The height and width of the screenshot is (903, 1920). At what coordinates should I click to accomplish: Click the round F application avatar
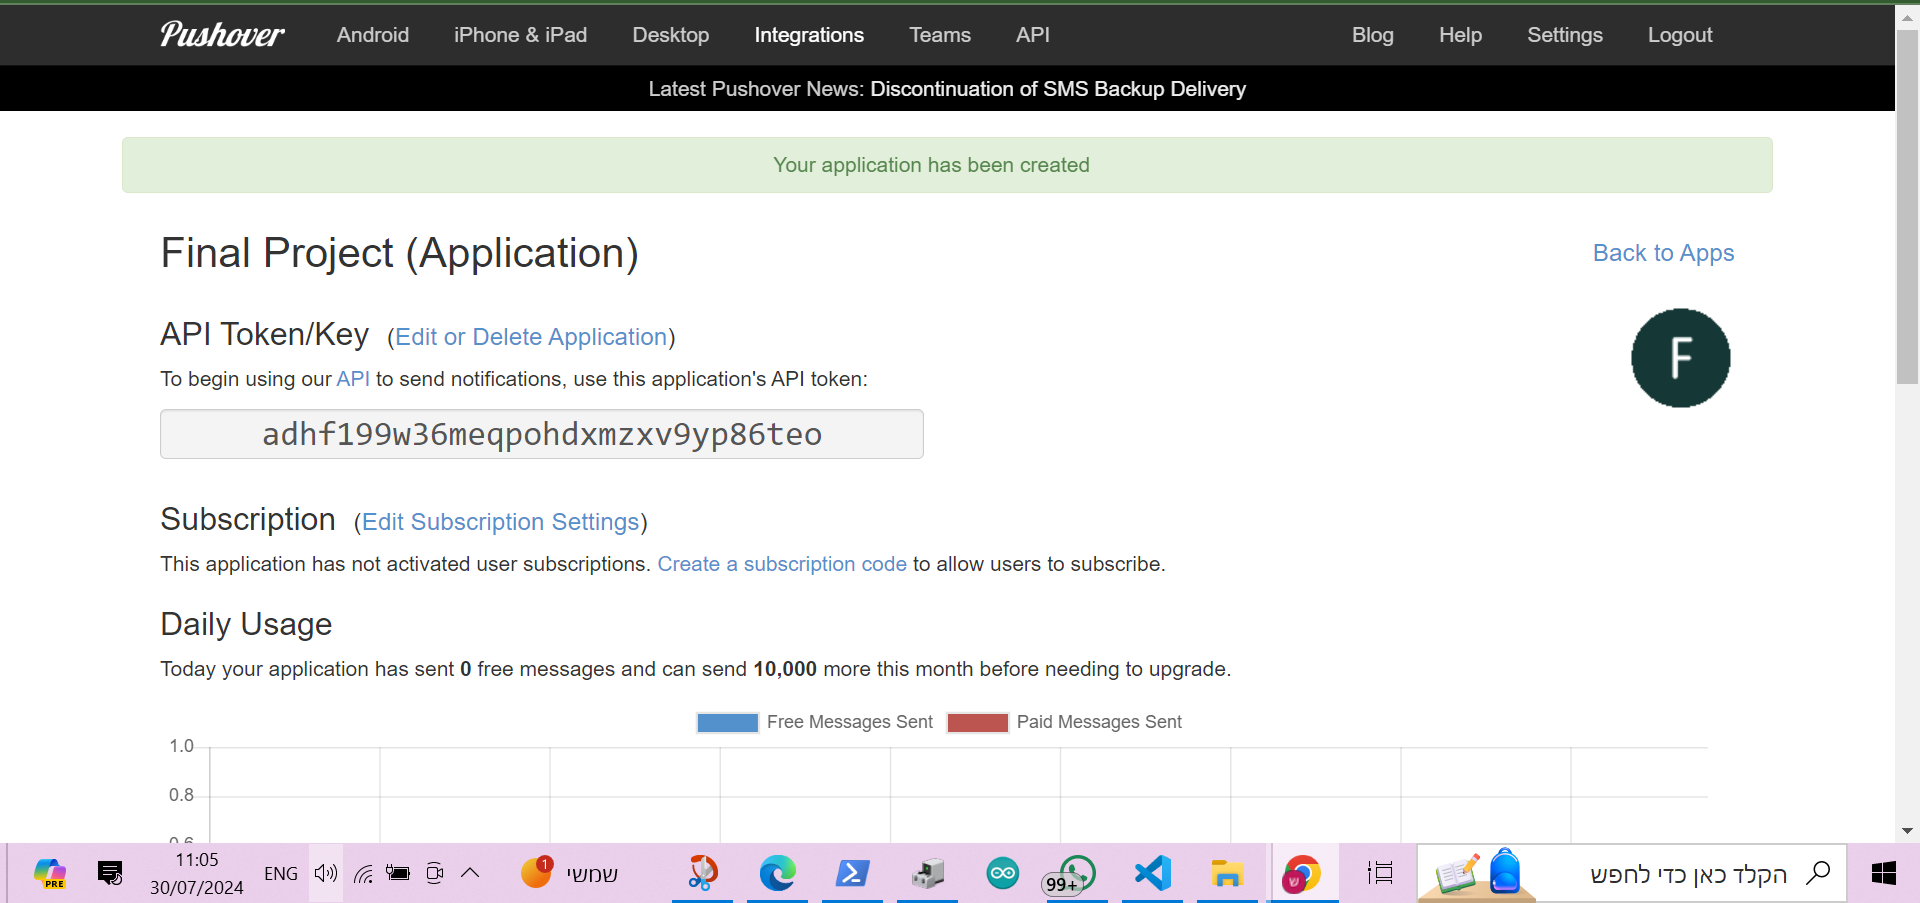tap(1680, 358)
